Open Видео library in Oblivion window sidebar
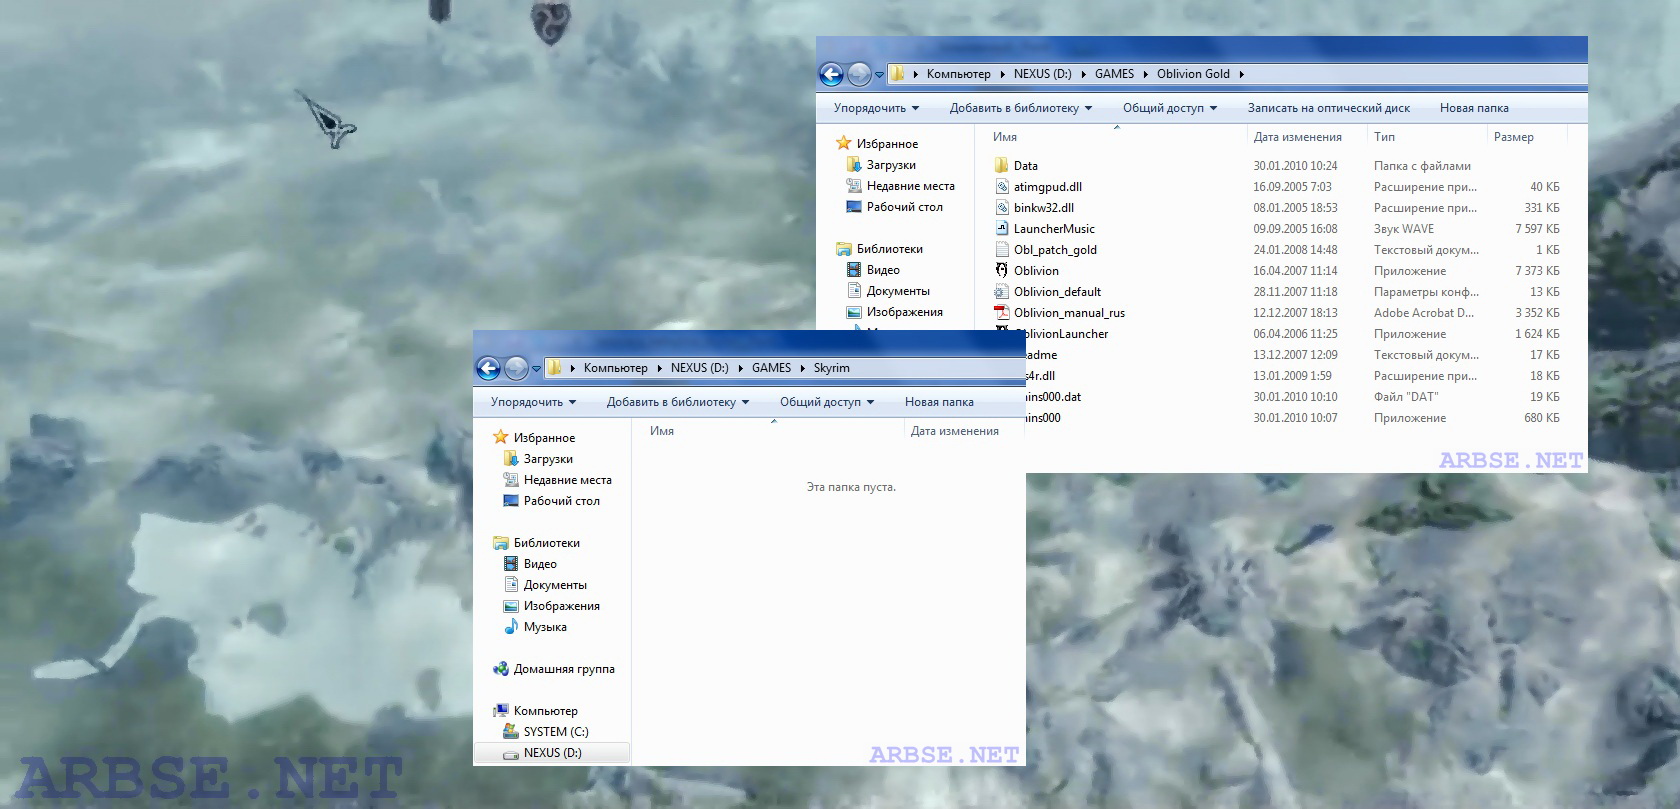Screen dimensions: 1680x809 pos(873,270)
